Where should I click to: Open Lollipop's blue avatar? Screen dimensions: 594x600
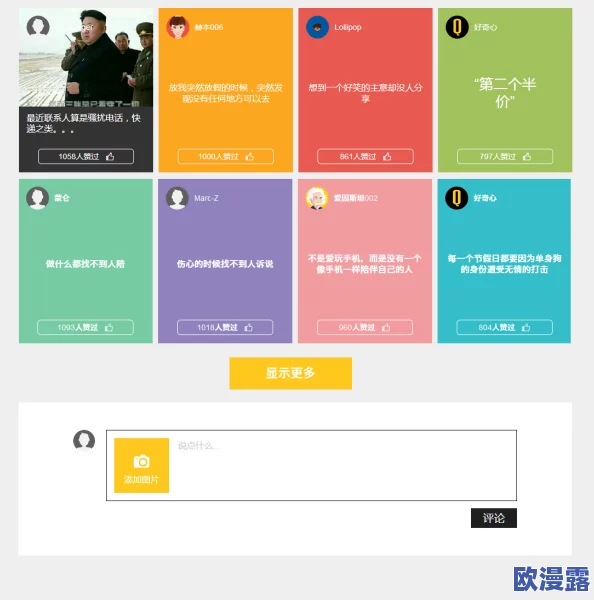317,27
